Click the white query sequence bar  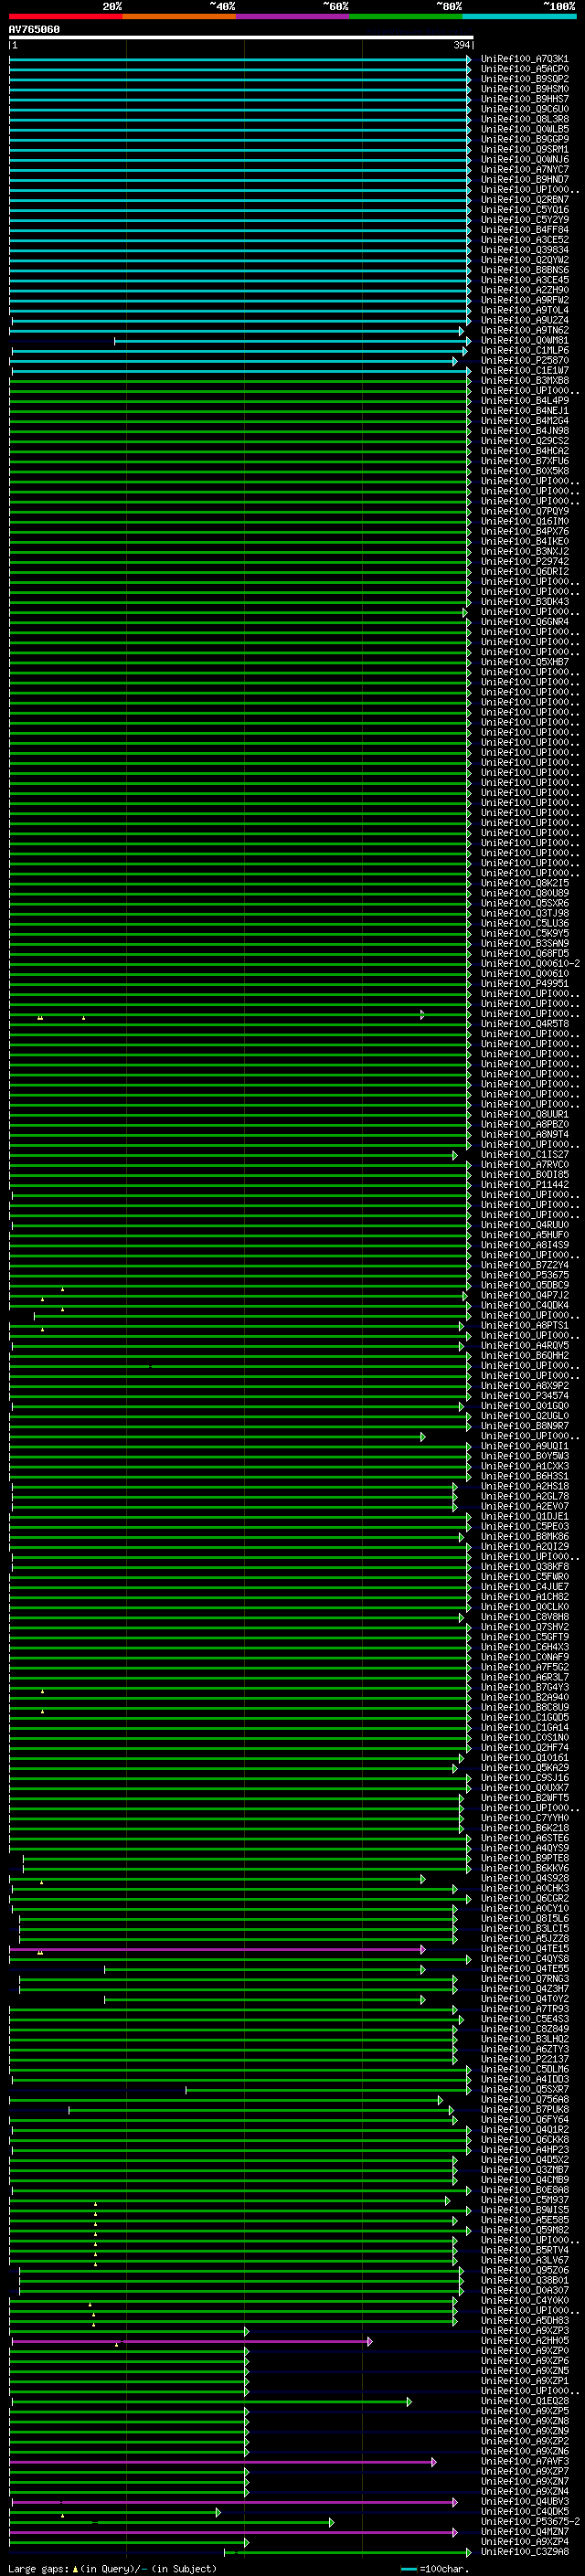[241, 37]
